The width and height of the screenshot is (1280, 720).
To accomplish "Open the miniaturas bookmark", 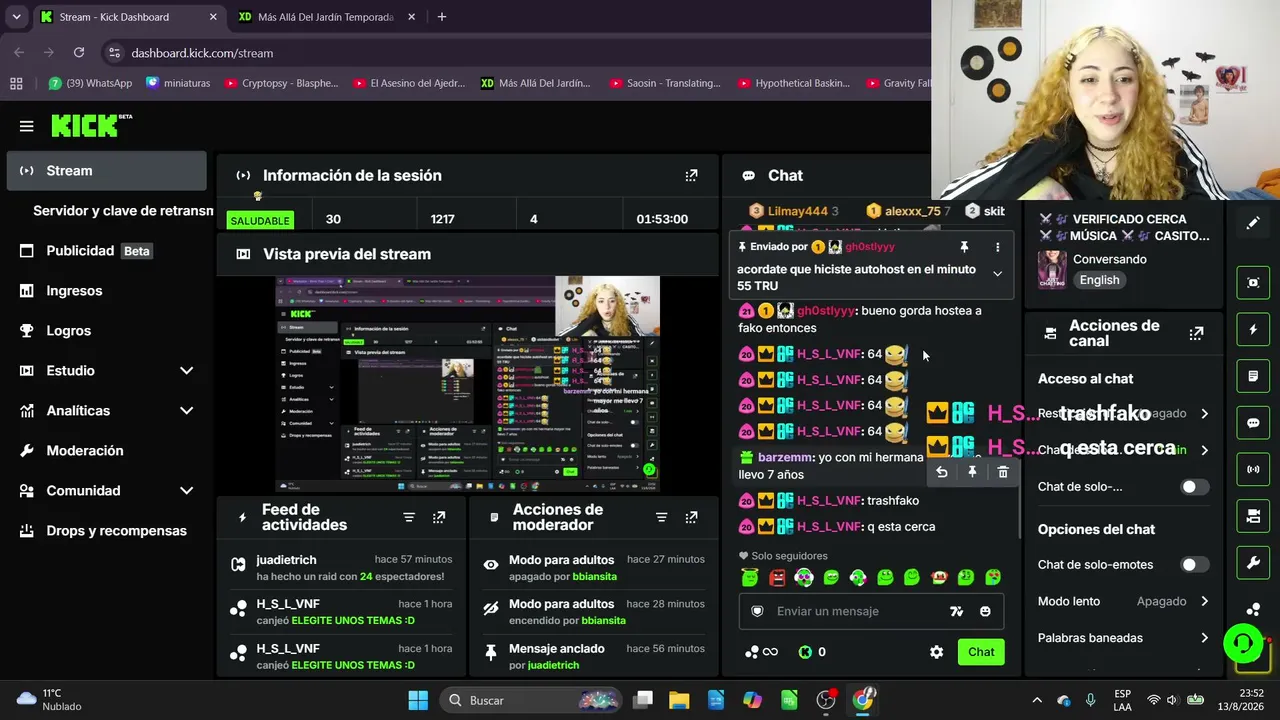I will pyautogui.click(x=178, y=83).
